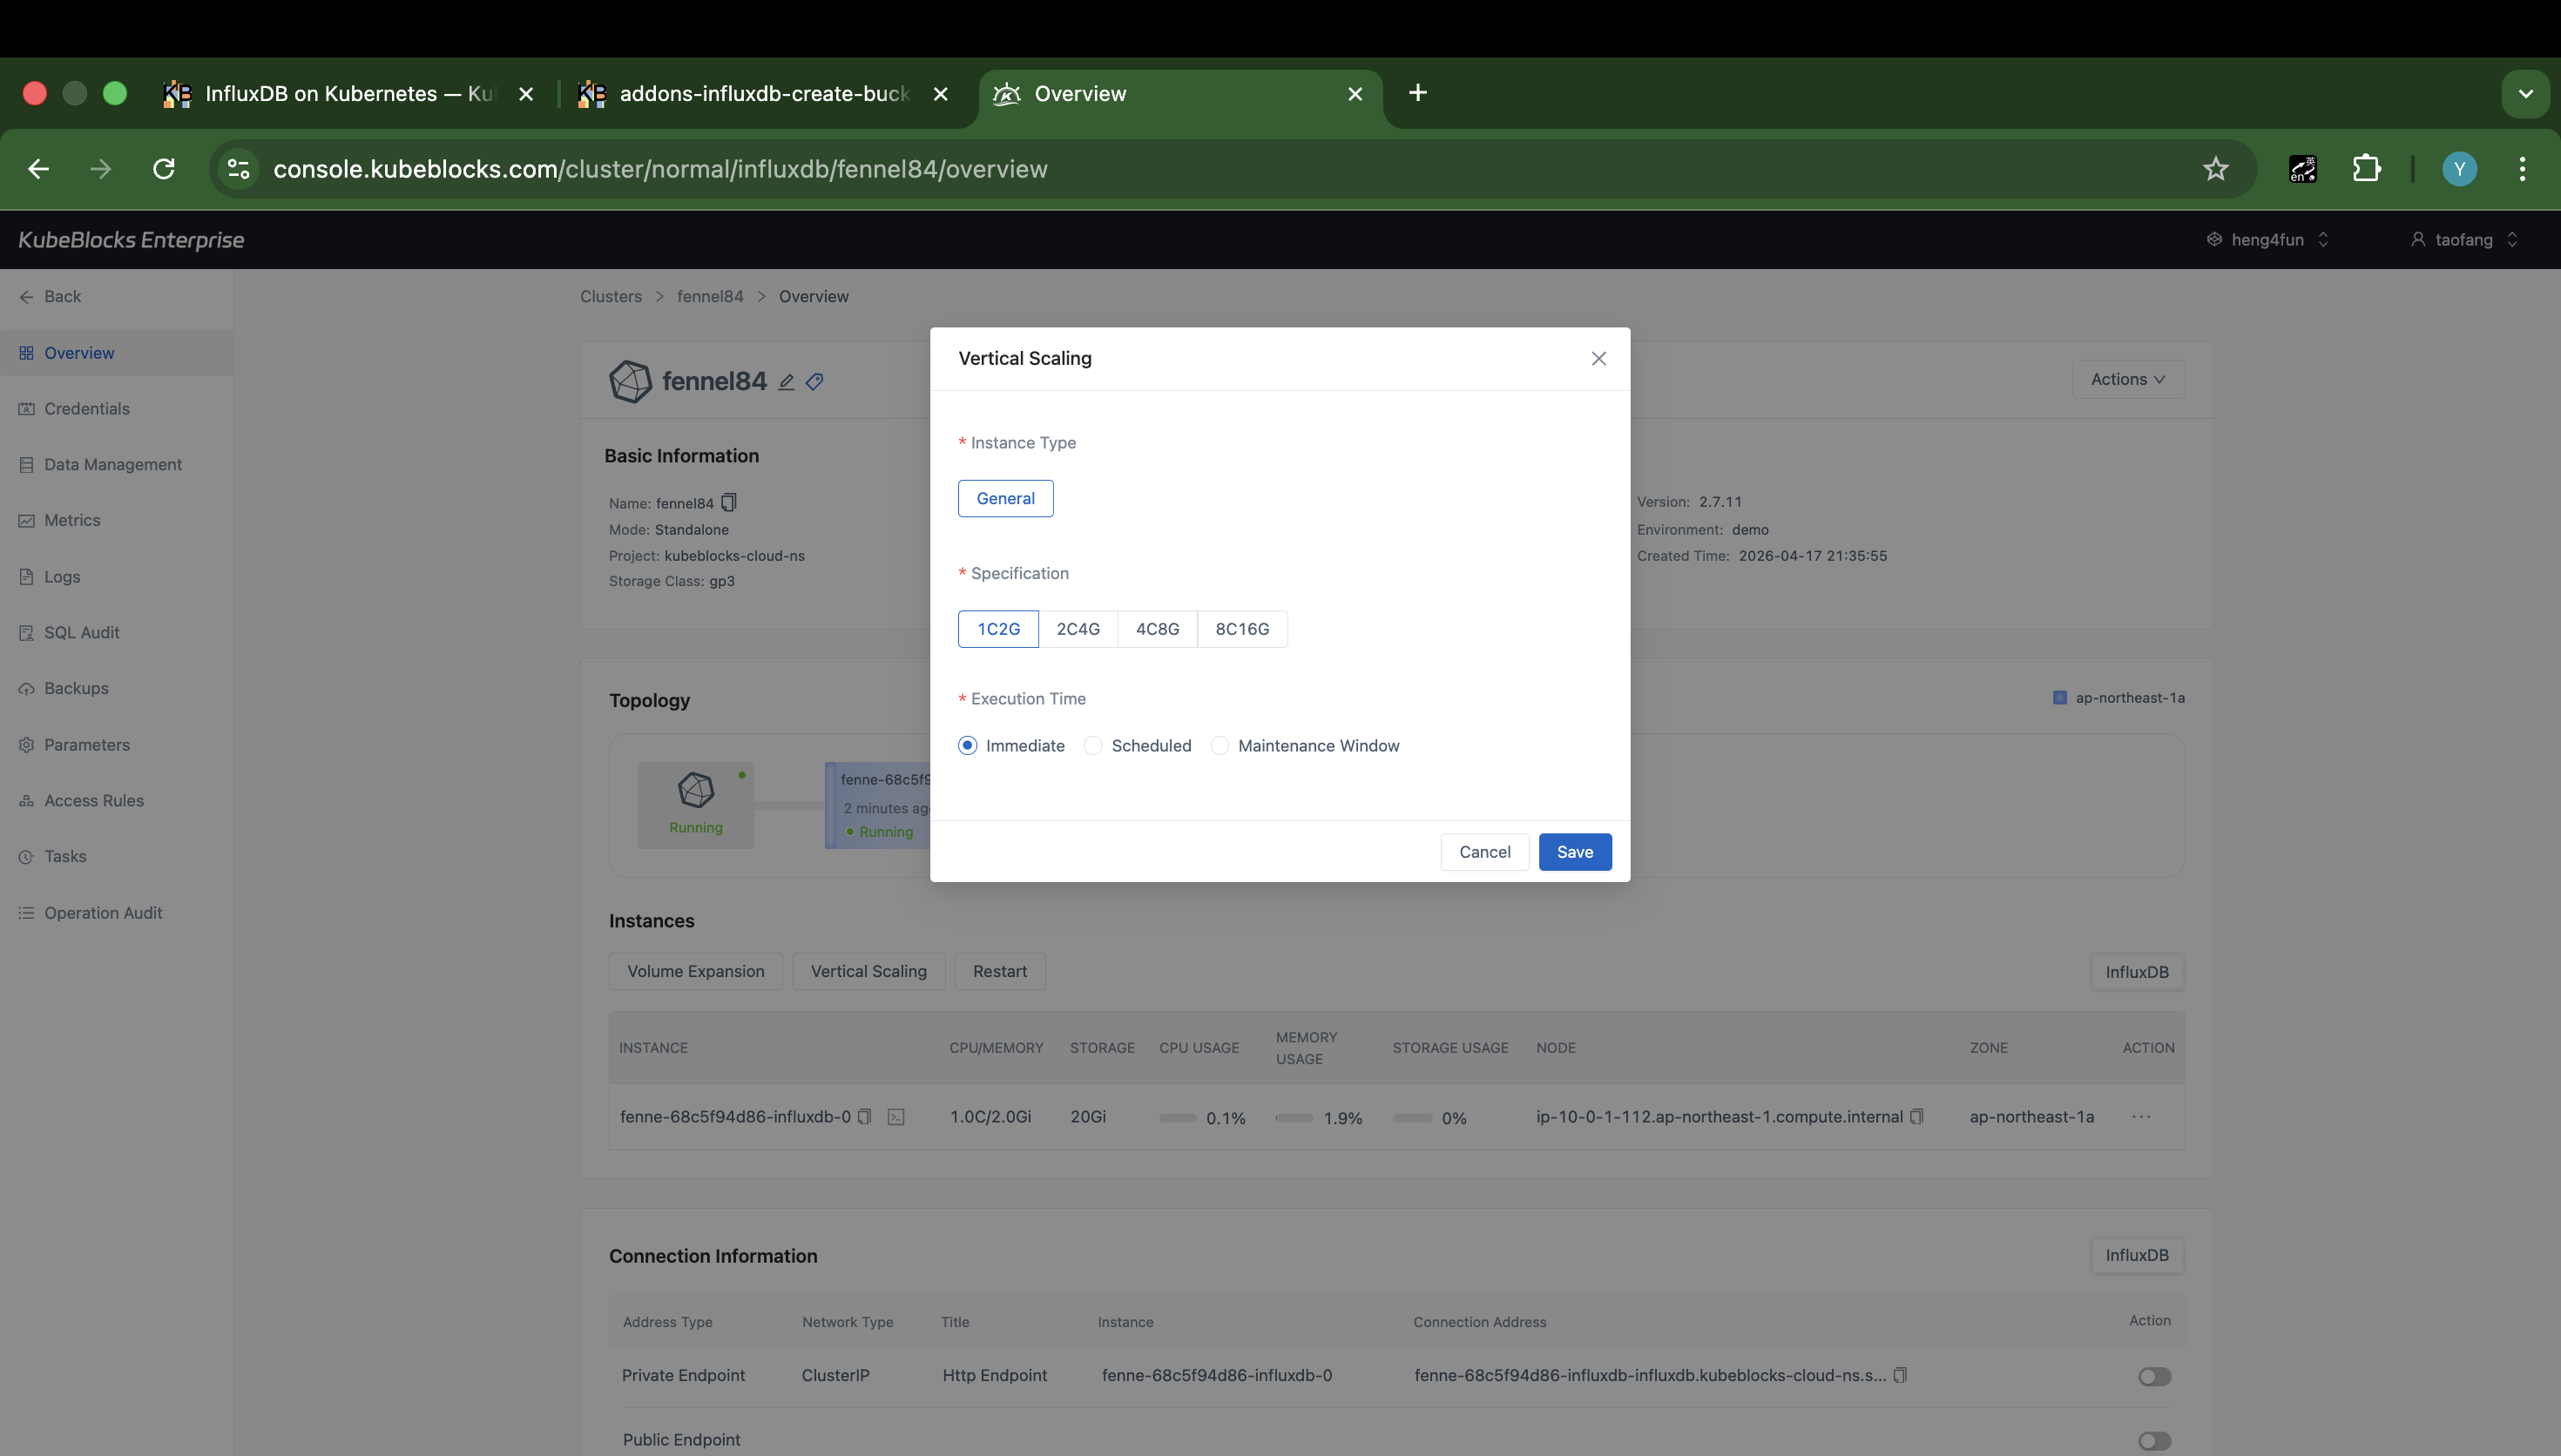The image size is (2561, 1456).
Task: Open terminal for fenne-68c5f94d86-influxdb-0
Action: tap(896, 1117)
